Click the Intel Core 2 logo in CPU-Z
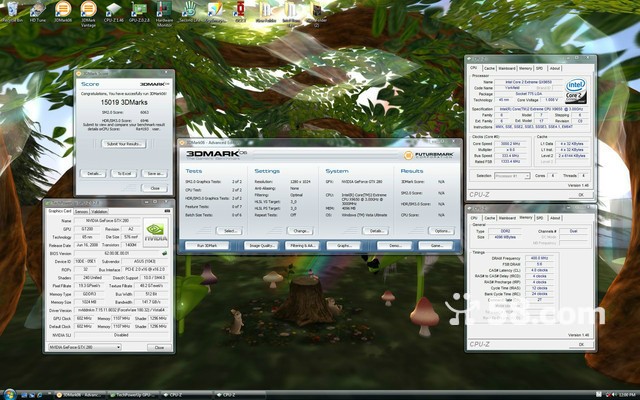 pos(576,91)
